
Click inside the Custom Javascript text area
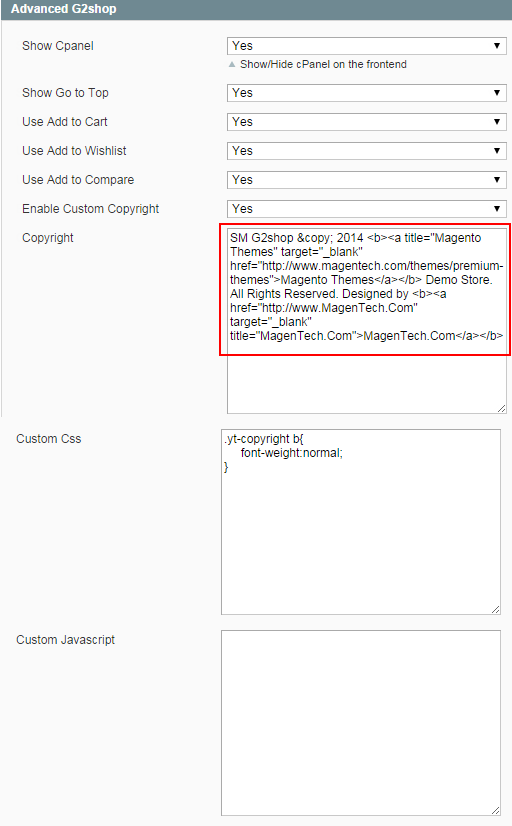point(361,723)
